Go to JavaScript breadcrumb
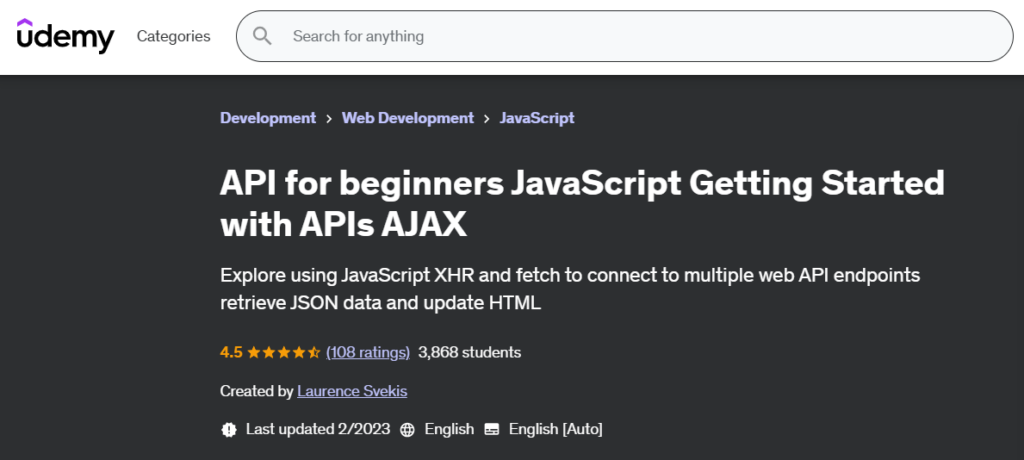The image size is (1024, 460). (537, 118)
